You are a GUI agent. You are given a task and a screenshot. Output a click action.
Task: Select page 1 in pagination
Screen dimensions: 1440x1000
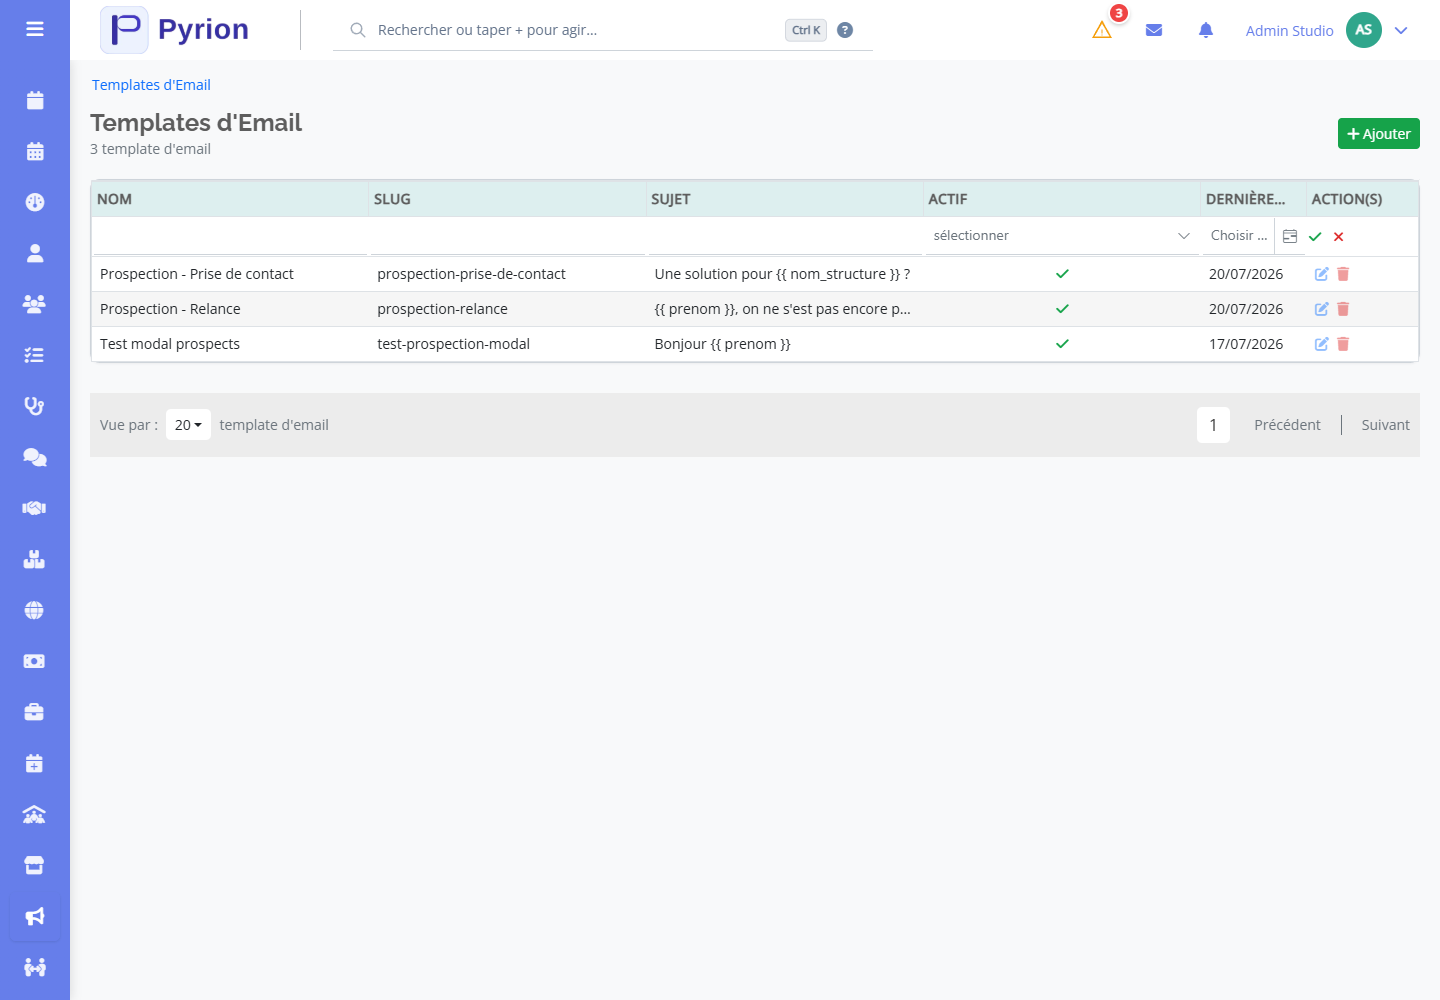pyautogui.click(x=1213, y=425)
